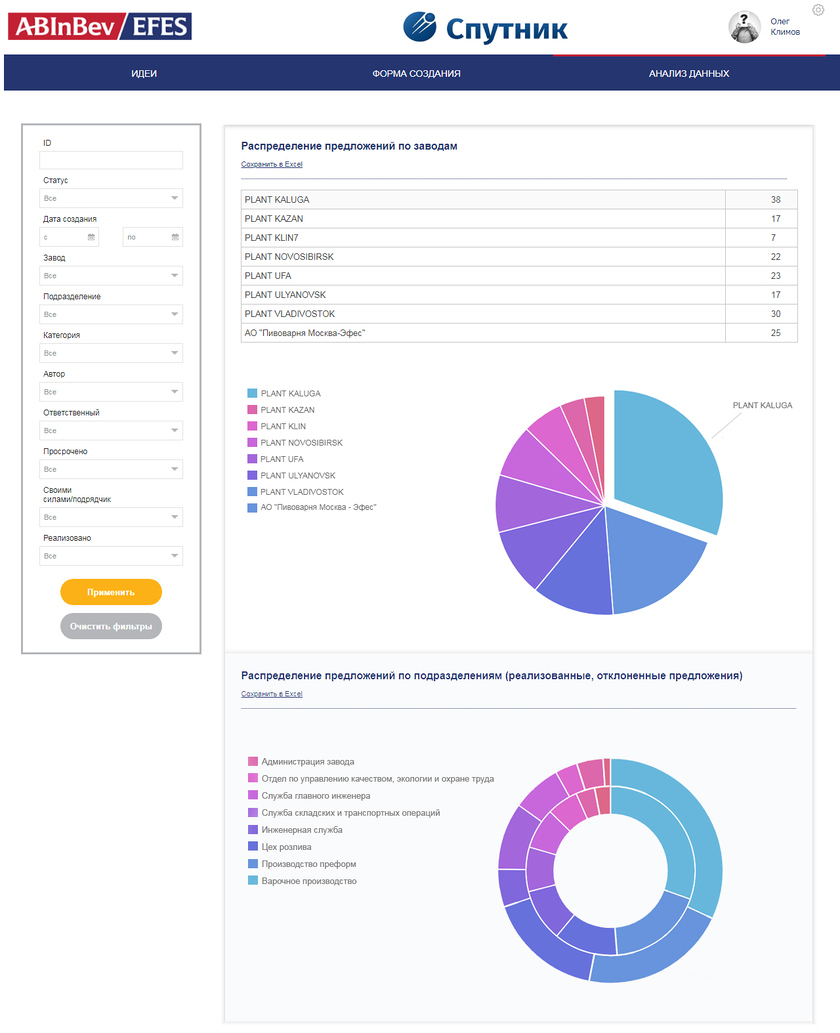The height and width of the screenshot is (1033, 840).
Task: Switch to the ИДЕИ tab
Action: pos(144,74)
